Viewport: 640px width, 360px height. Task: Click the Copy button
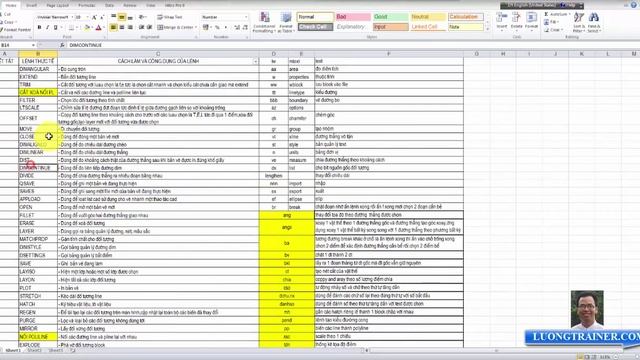8,22
